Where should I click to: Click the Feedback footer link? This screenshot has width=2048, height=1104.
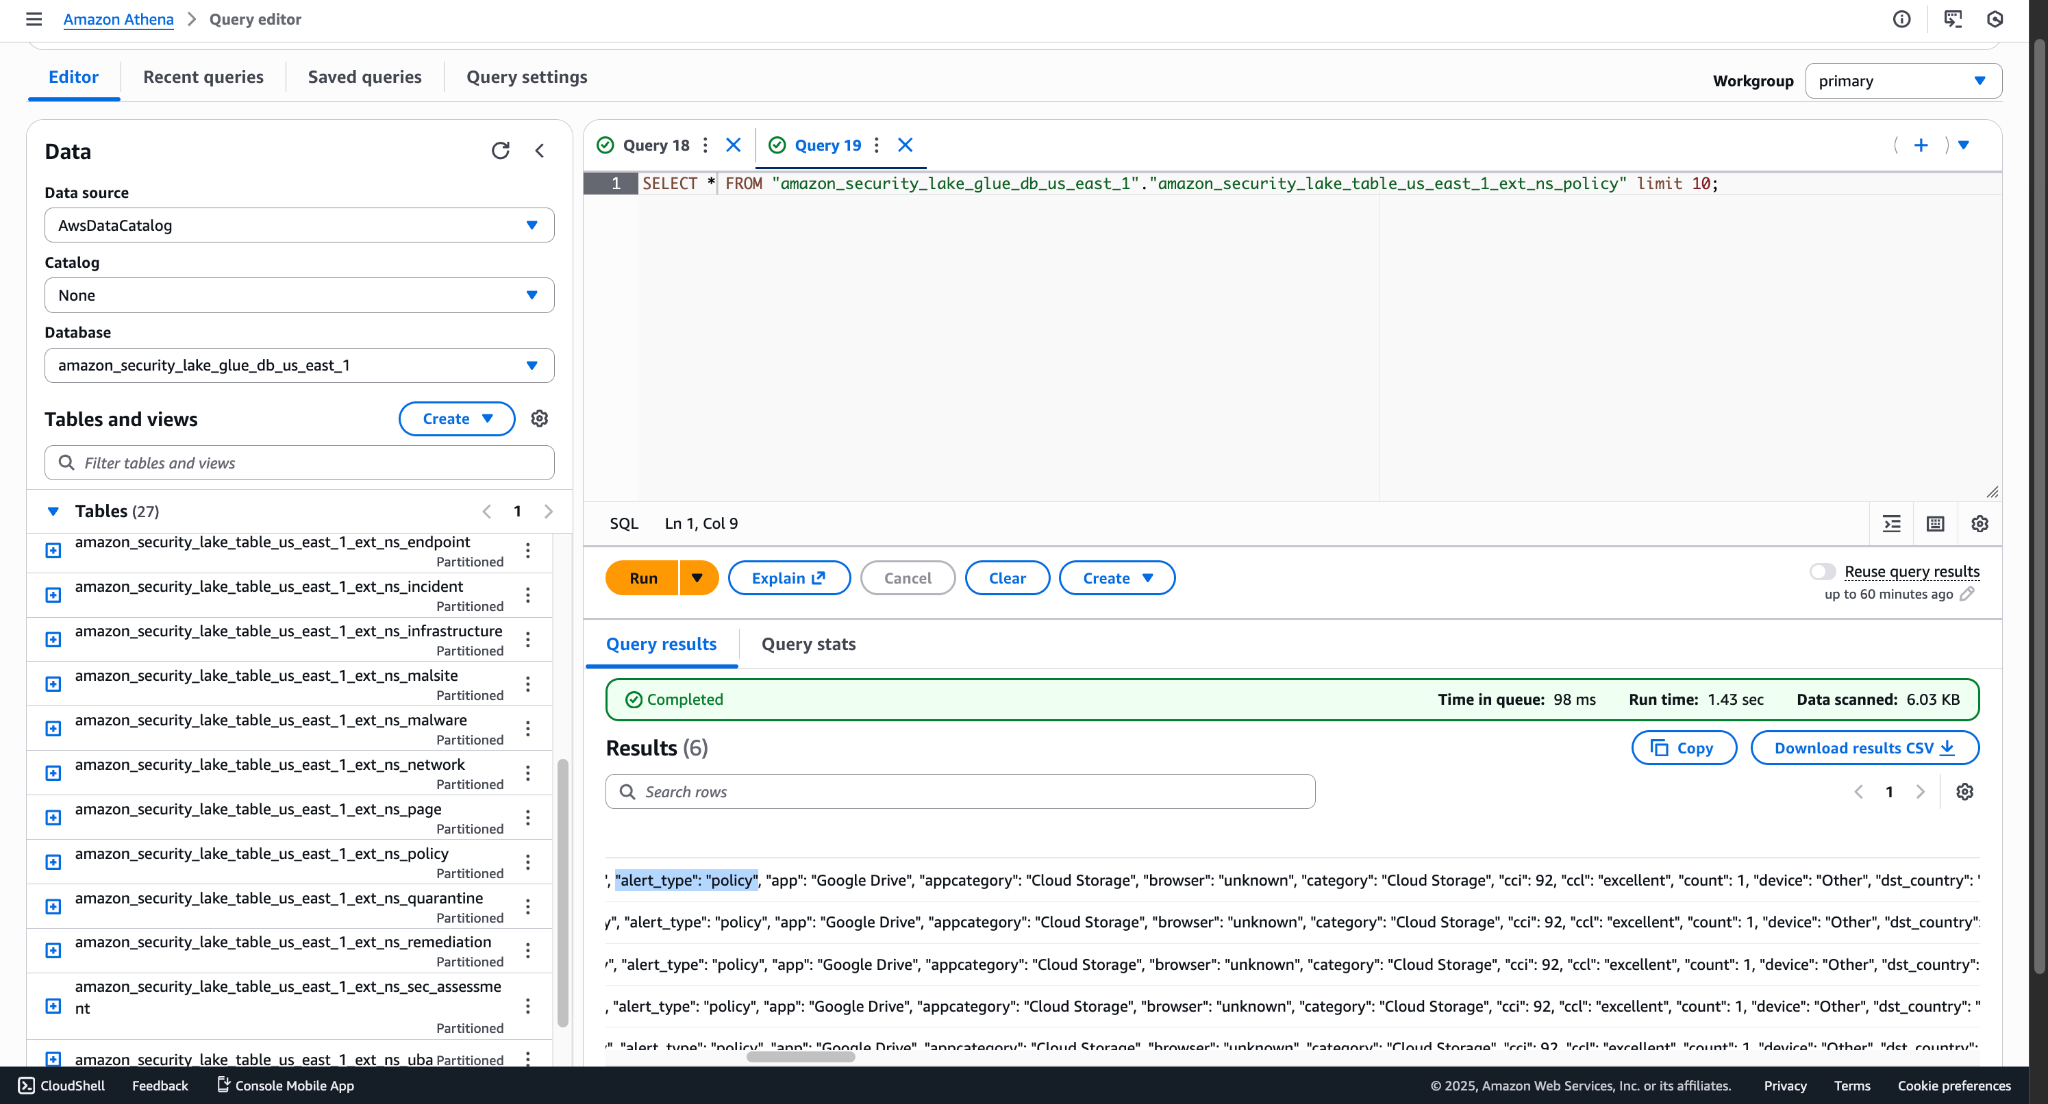(x=160, y=1086)
